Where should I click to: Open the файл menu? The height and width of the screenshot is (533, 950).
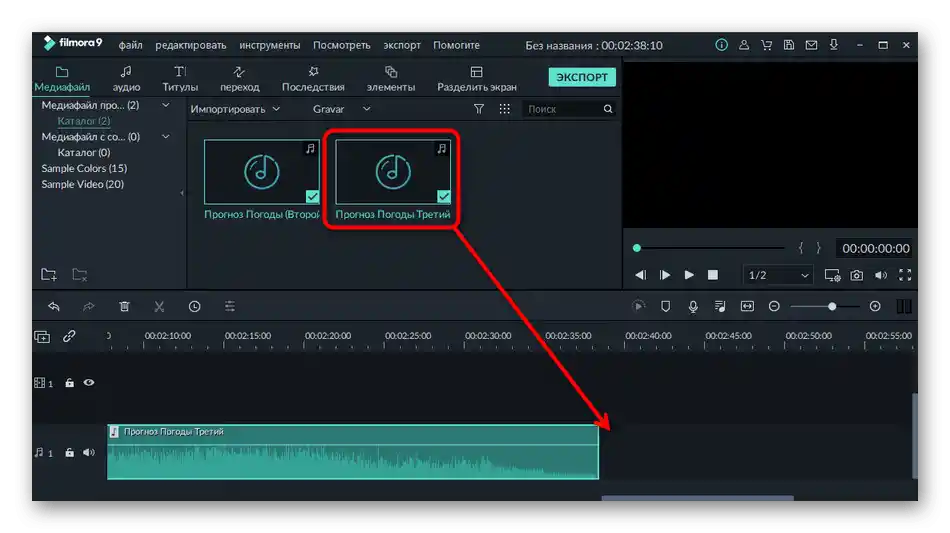tap(130, 45)
